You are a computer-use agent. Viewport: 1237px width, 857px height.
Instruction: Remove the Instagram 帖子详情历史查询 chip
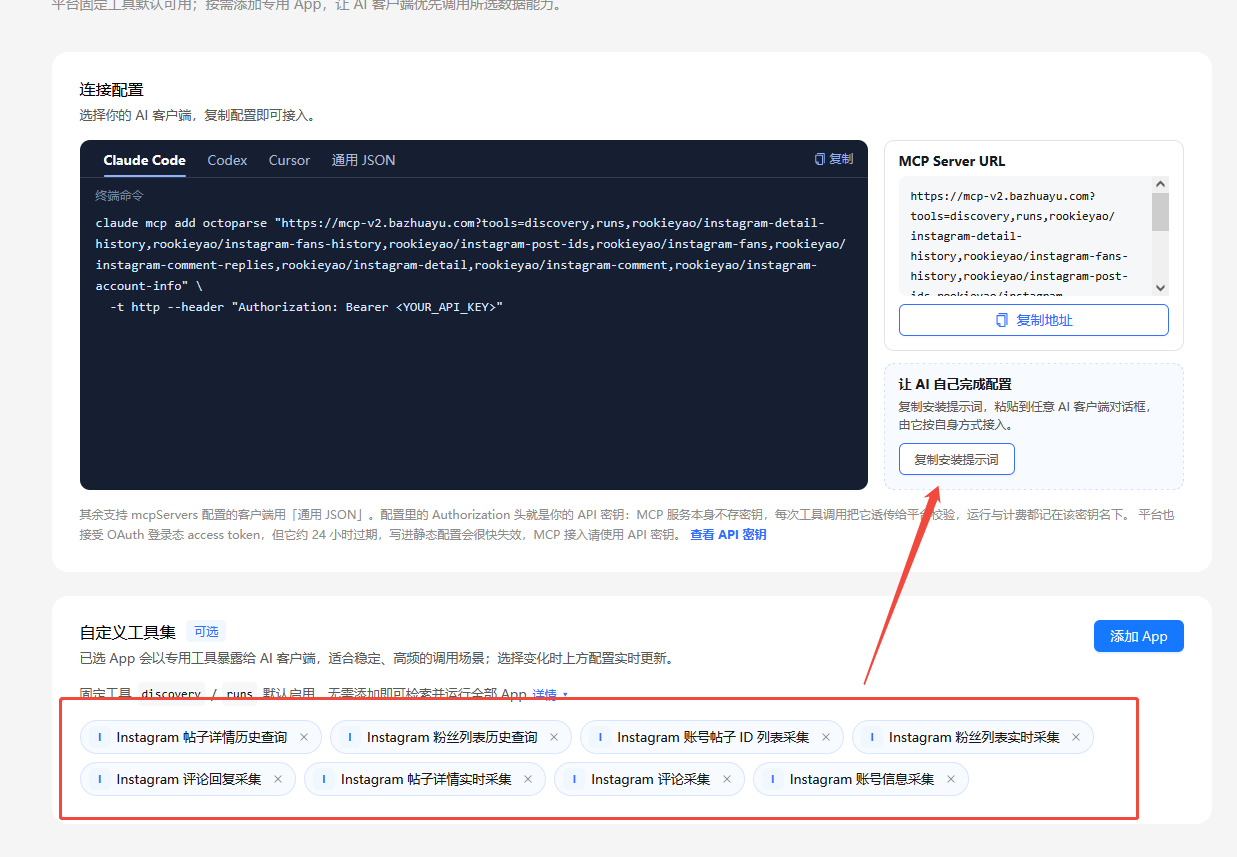point(304,737)
